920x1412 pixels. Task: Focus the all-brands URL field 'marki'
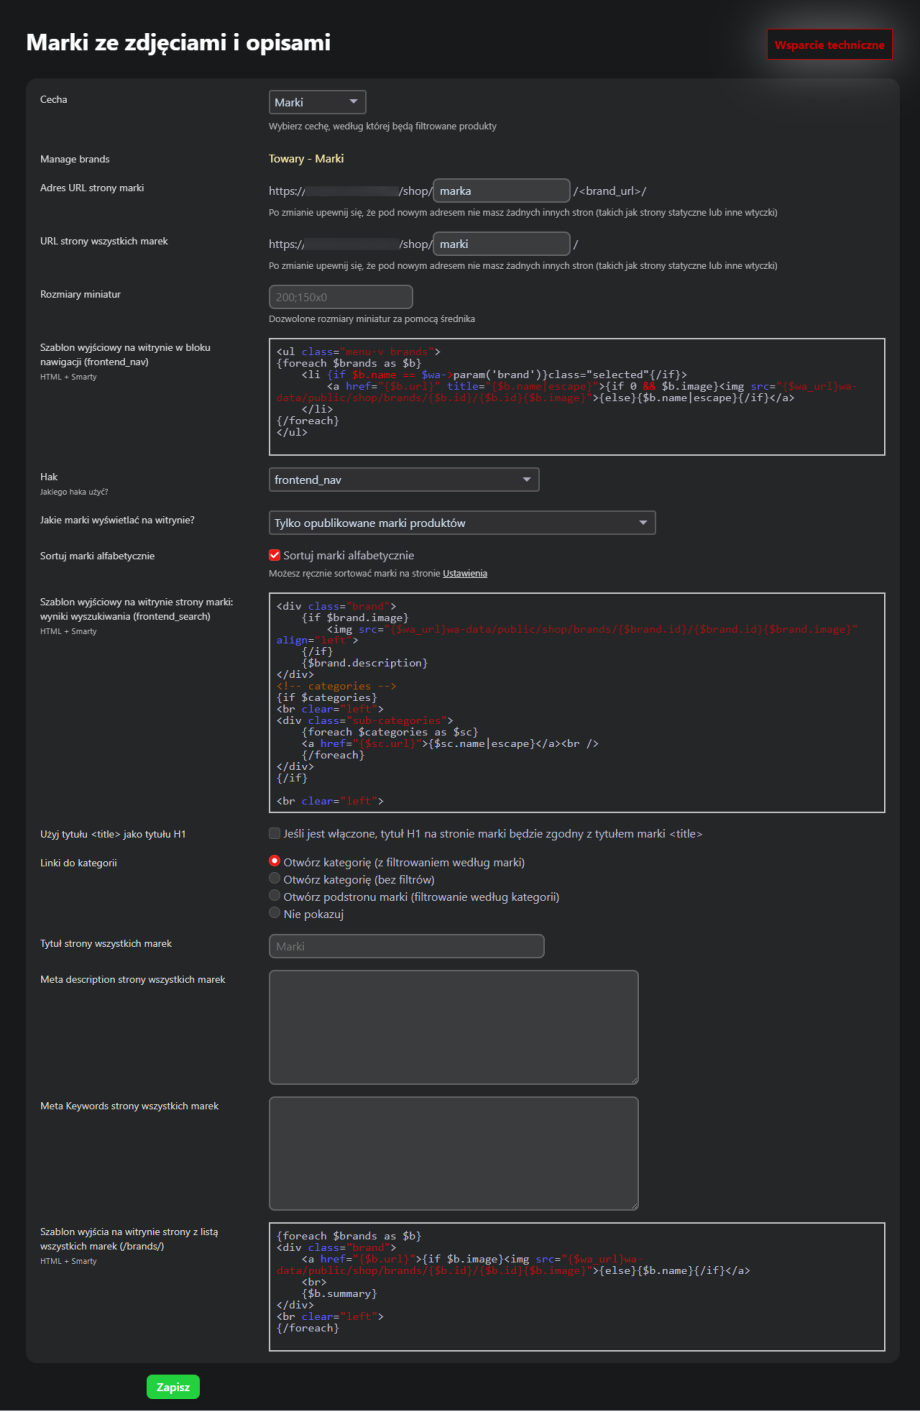point(501,244)
